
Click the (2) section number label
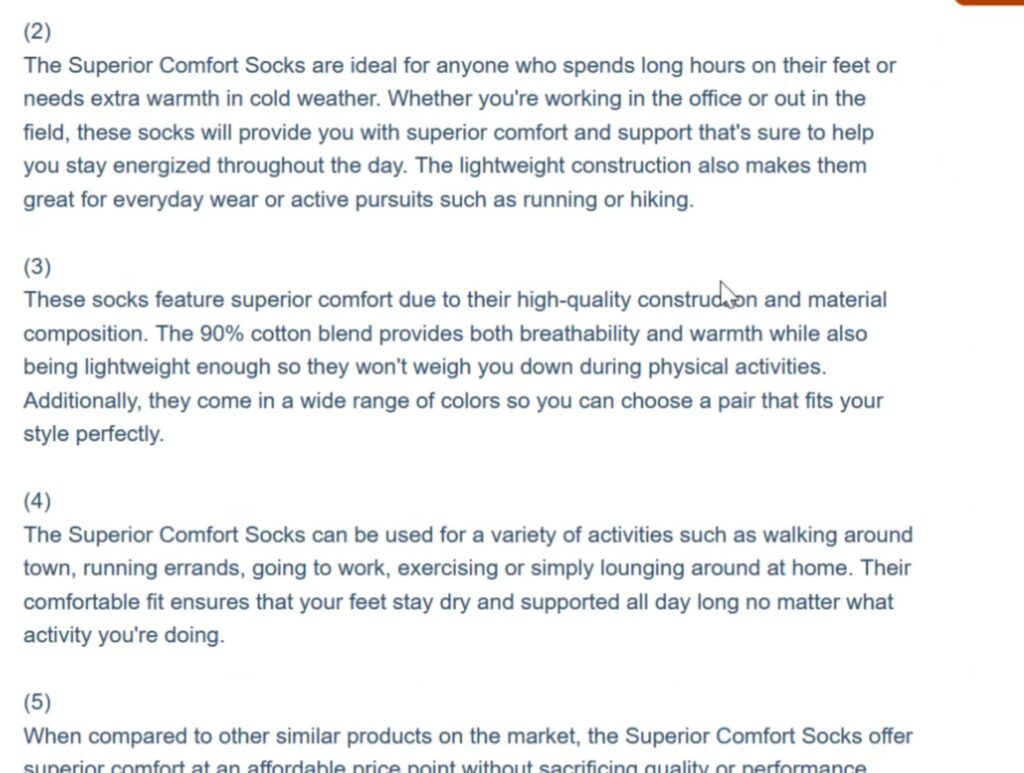[x=37, y=31]
